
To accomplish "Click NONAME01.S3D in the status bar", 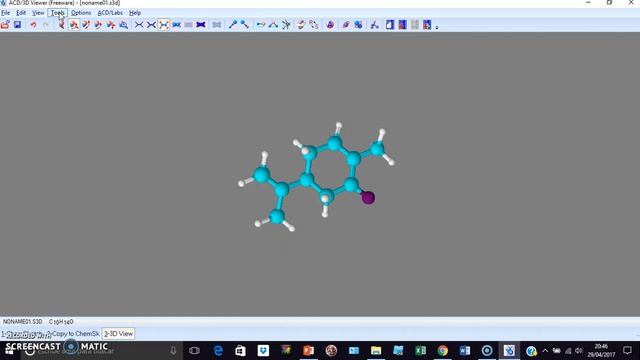I will 22,322.
